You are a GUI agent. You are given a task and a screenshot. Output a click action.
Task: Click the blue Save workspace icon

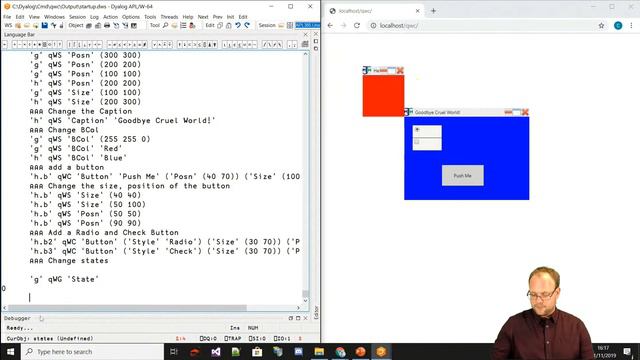pos(44,25)
